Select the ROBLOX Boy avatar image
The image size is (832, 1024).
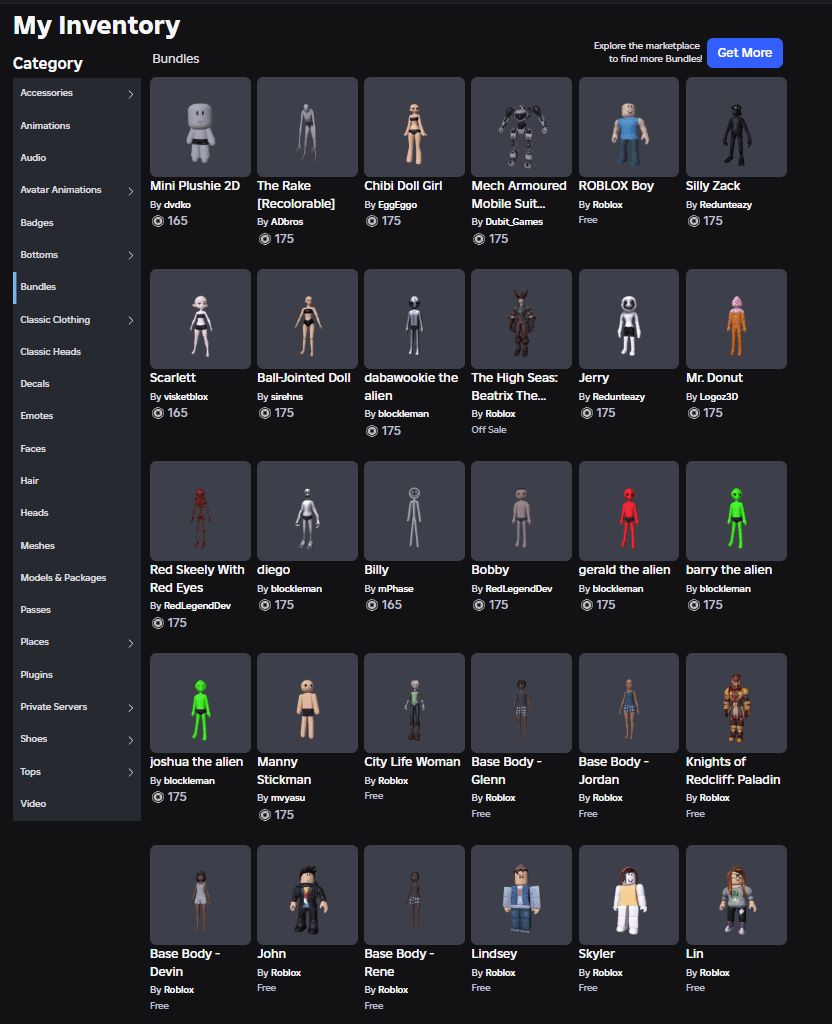tap(628, 127)
